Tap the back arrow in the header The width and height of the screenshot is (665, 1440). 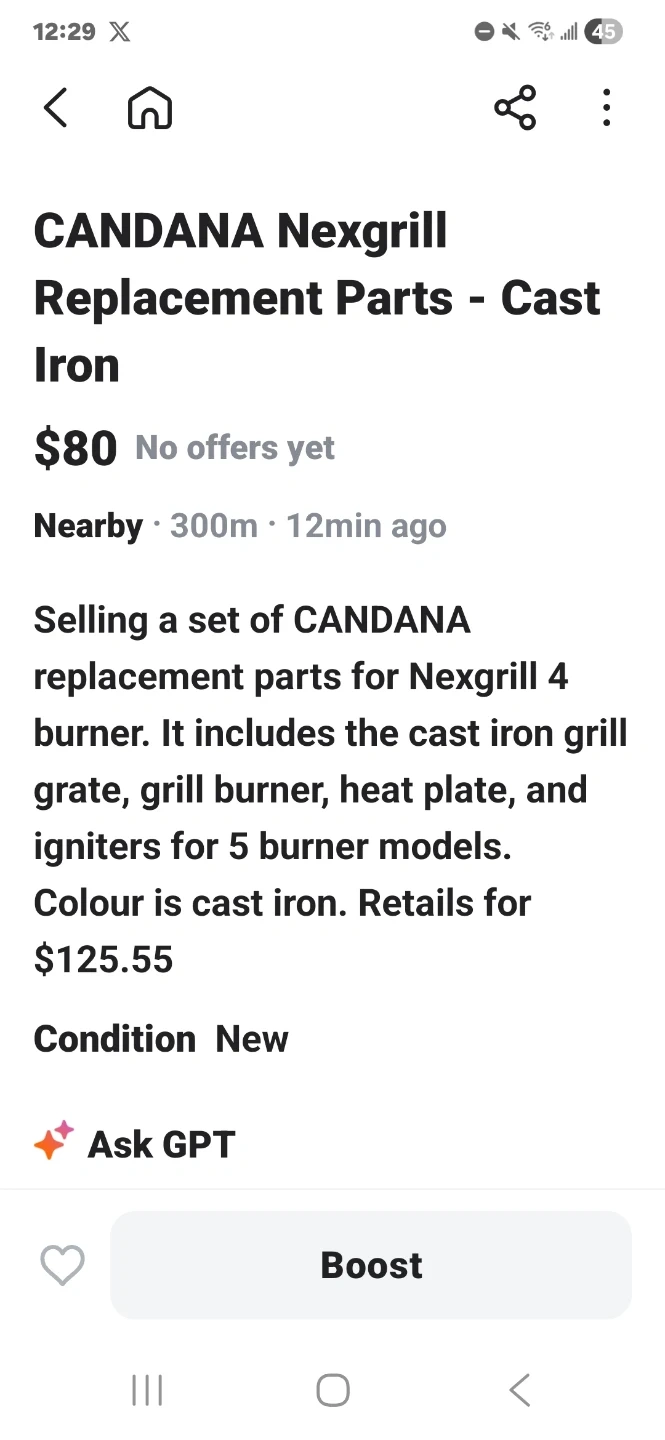point(56,108)
